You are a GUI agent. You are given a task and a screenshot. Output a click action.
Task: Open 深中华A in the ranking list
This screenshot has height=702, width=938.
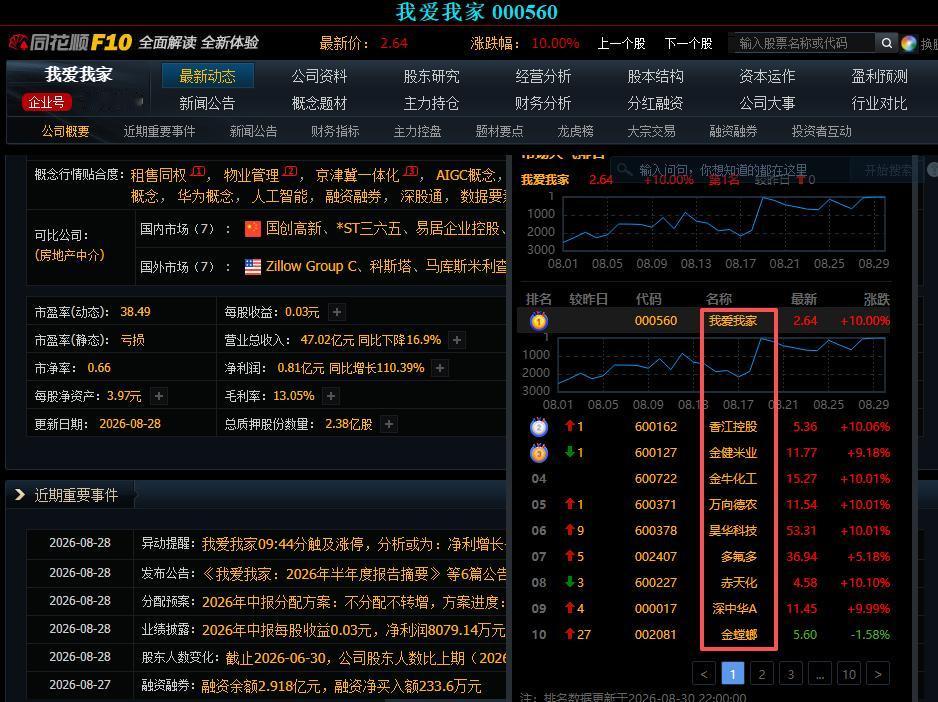pyautogui.click(x=735, y=609)
